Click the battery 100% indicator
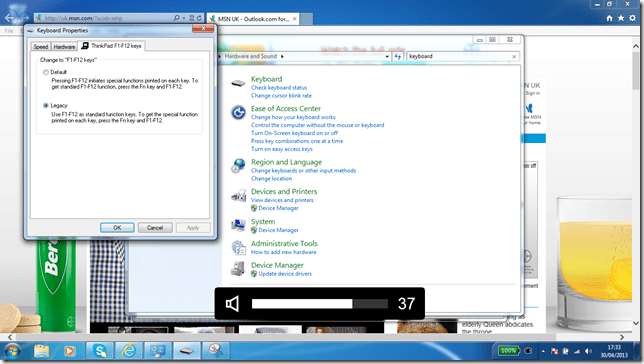 508,351
